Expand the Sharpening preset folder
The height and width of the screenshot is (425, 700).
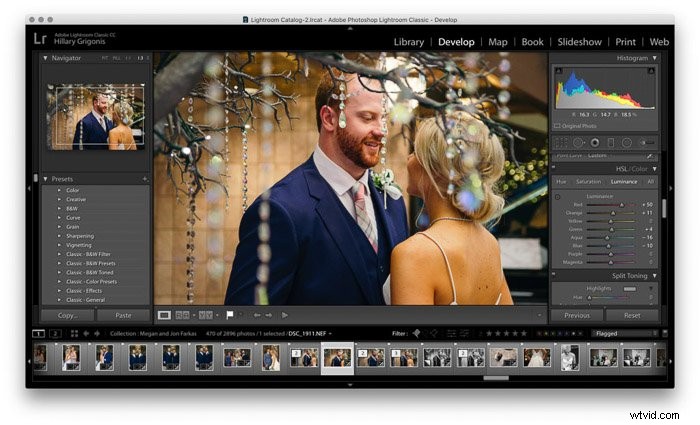coord(59,236)
